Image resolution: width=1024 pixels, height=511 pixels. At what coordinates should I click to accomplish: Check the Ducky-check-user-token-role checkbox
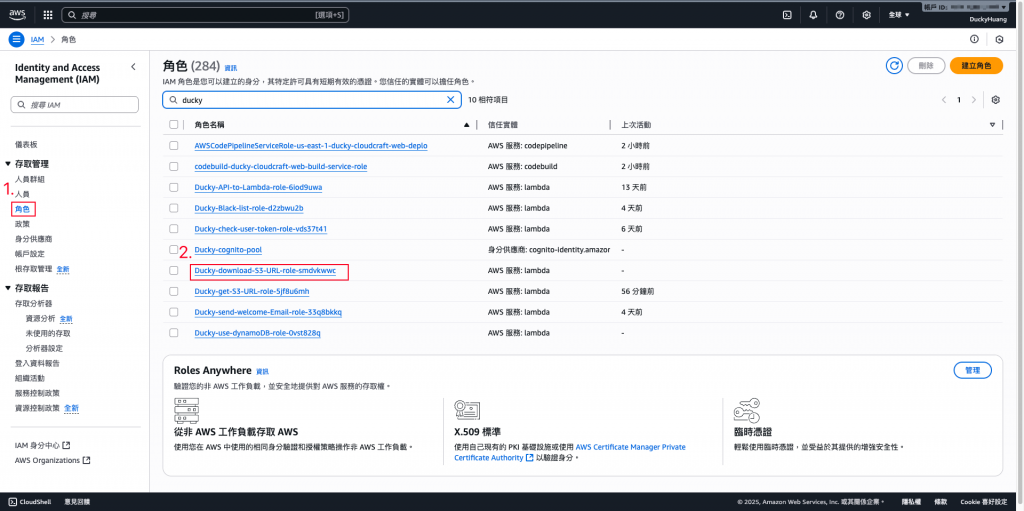coord(174,229)
